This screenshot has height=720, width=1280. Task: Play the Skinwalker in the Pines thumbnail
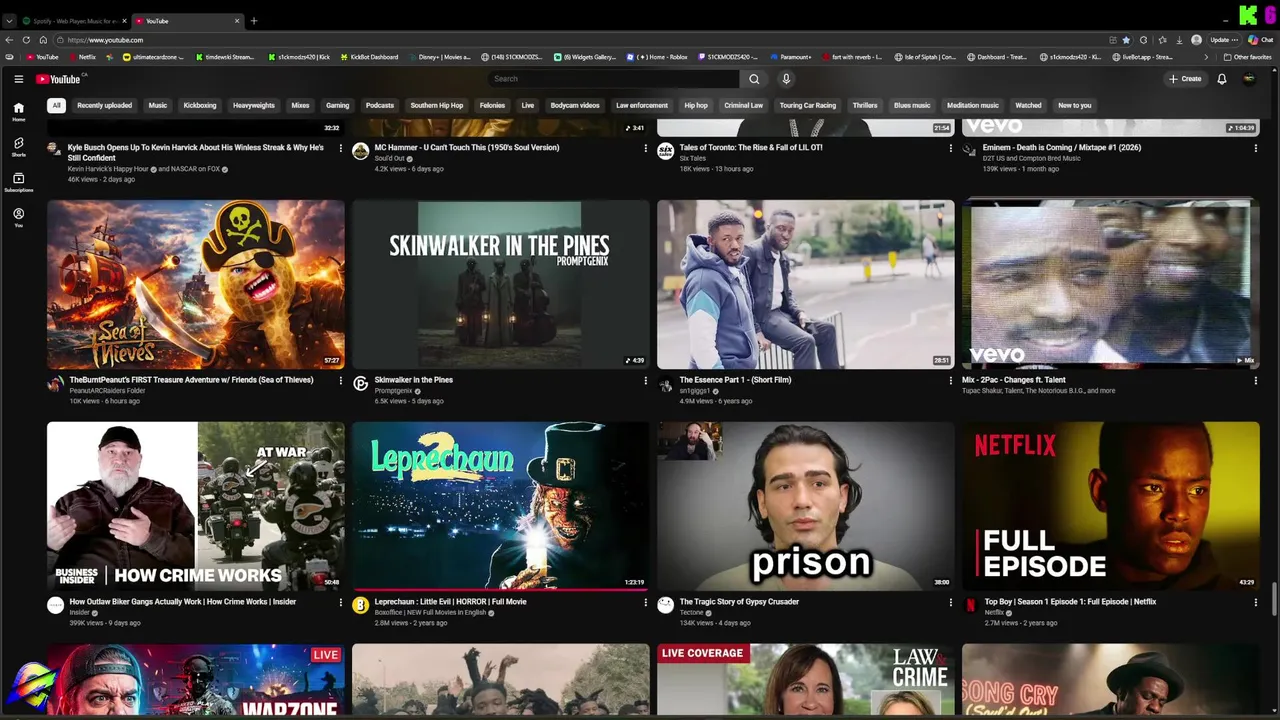click(500, 284)
